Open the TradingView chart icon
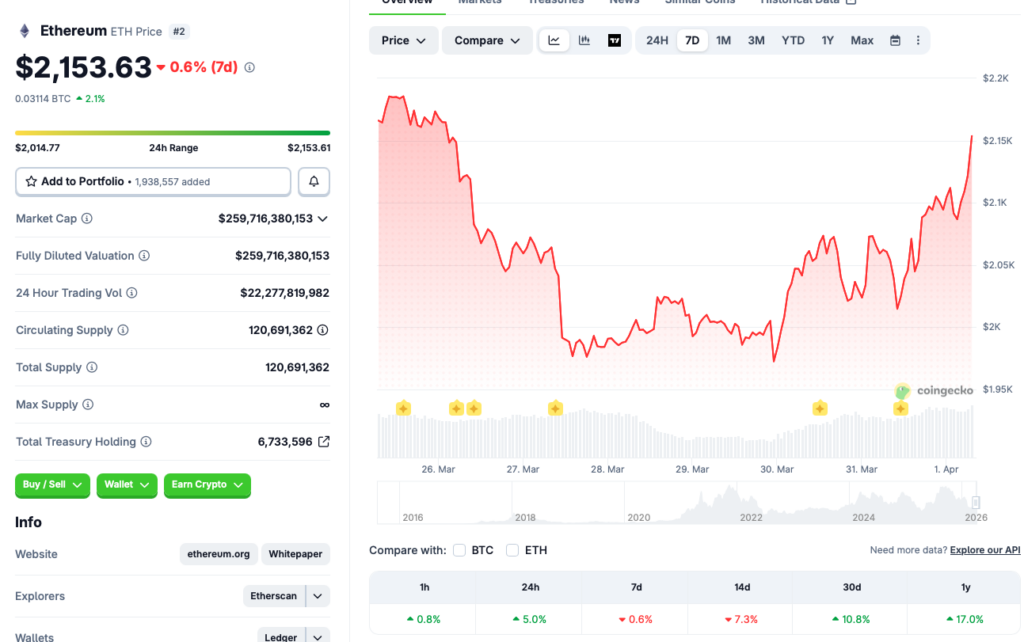This screenshot has width=1024, height=642. click(613, 40)
